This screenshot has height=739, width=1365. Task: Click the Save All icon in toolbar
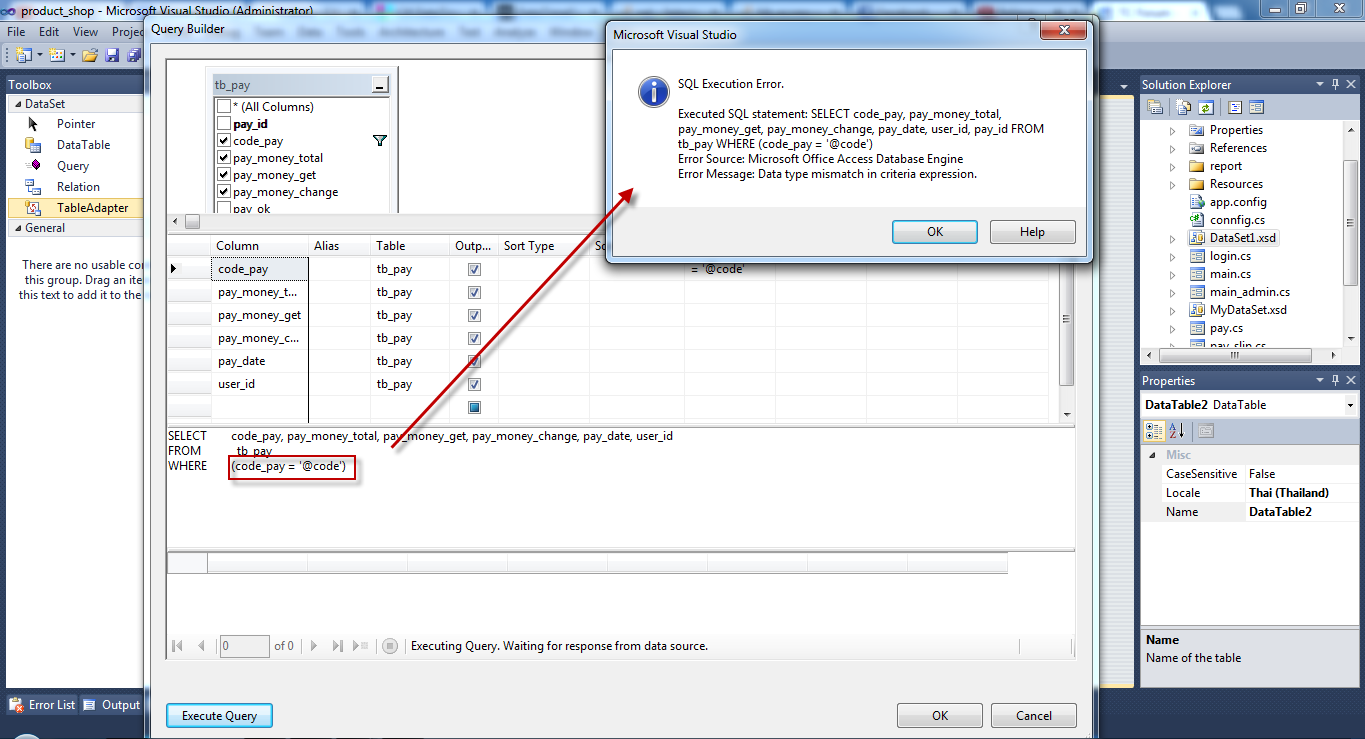pyautogui.click(x=133, y=55)
